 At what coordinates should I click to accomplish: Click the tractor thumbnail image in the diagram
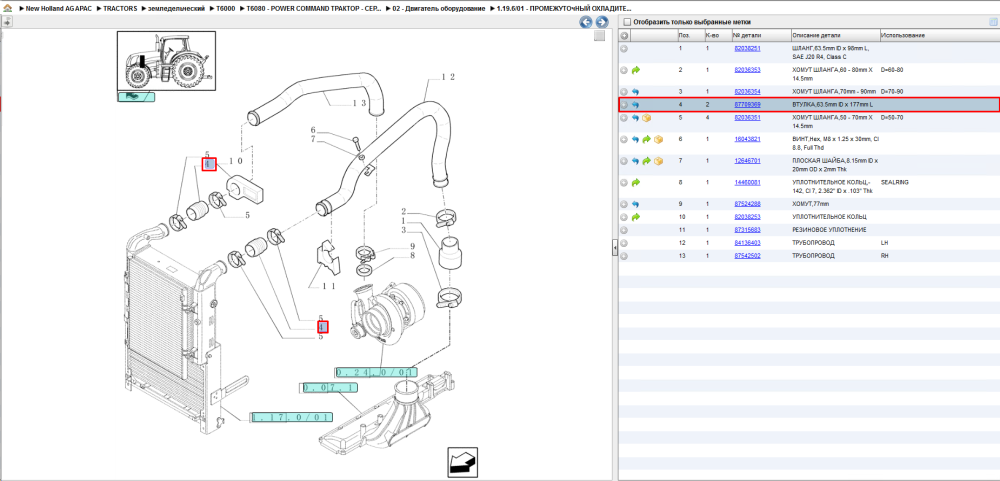[166, 61]
